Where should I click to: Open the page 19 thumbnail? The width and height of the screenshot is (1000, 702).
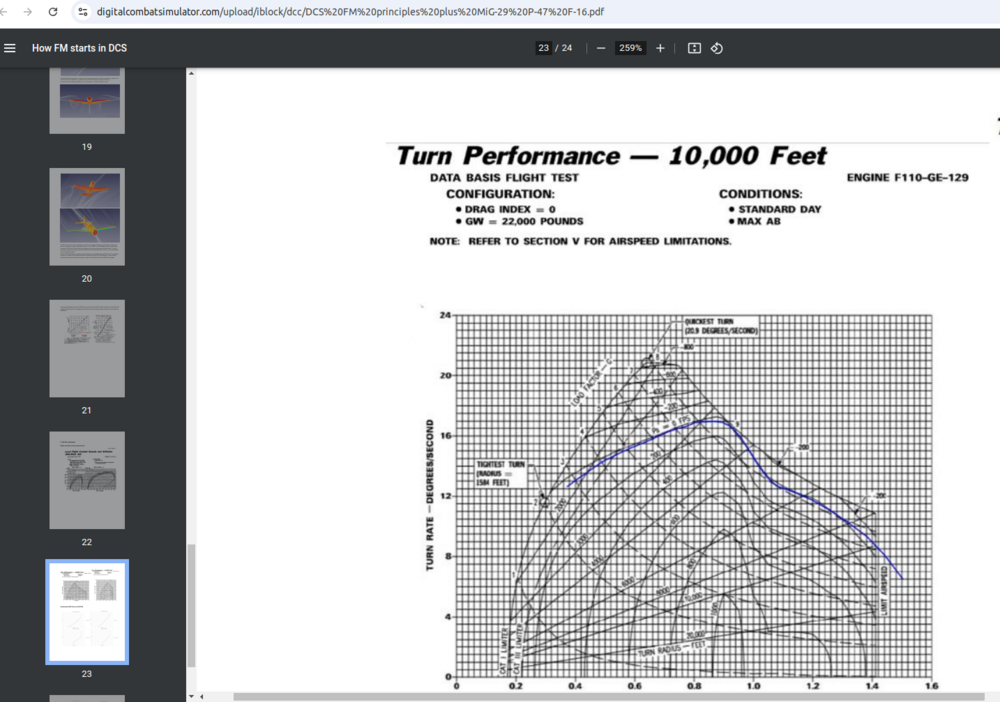(87, 97)
